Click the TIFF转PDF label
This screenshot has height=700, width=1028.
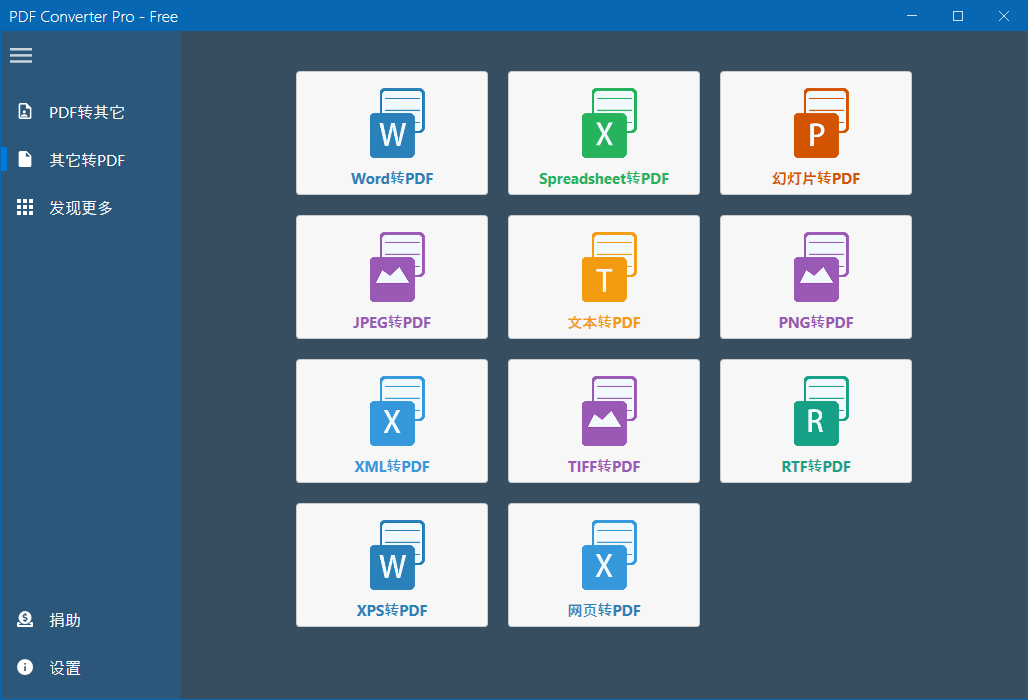[604, 466]
